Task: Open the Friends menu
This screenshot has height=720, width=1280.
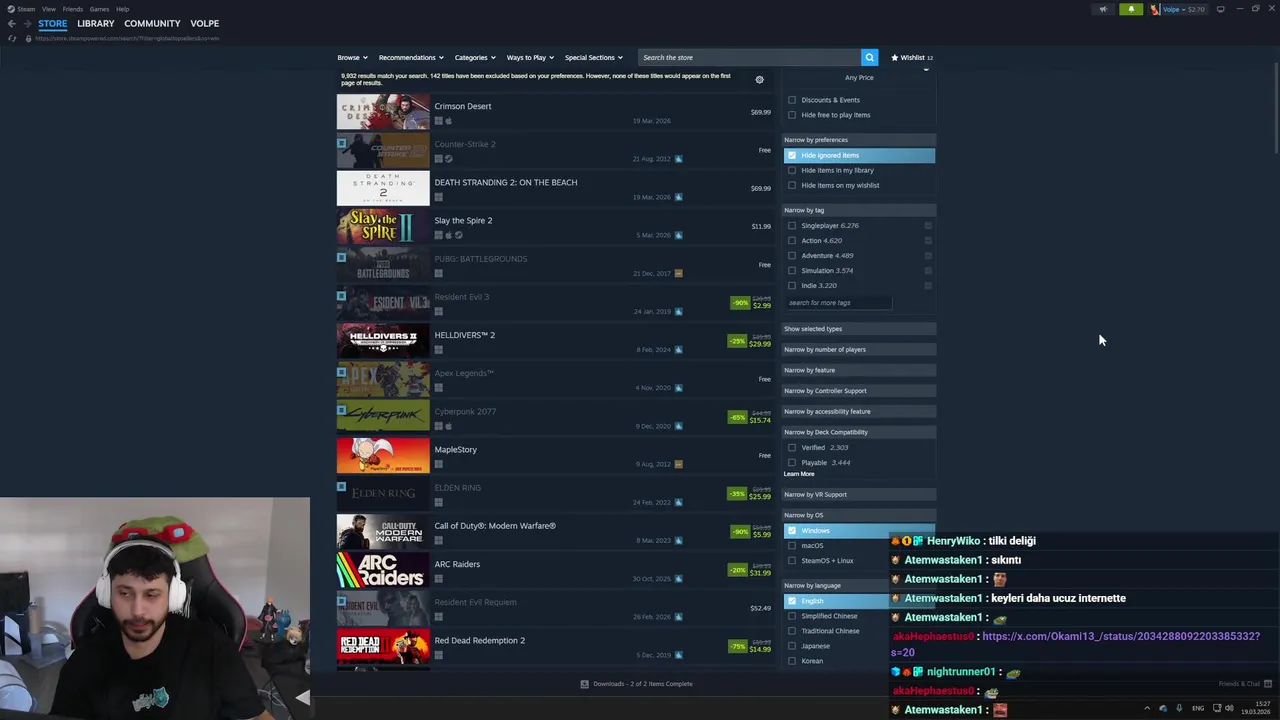Action: click(73, 9)
